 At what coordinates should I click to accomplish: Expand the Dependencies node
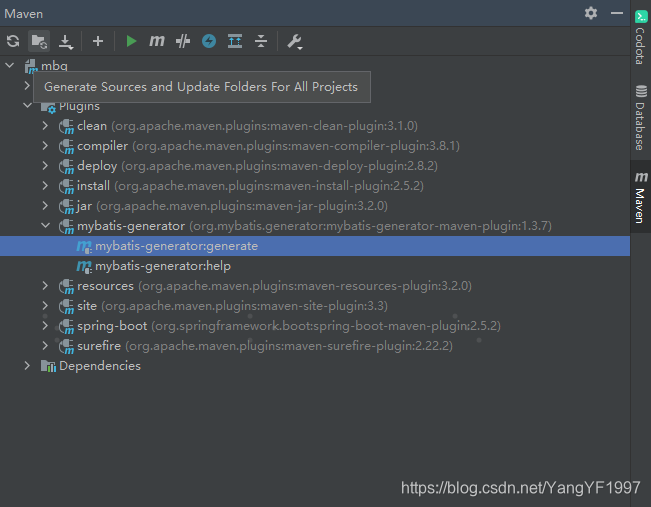(27, 365)
